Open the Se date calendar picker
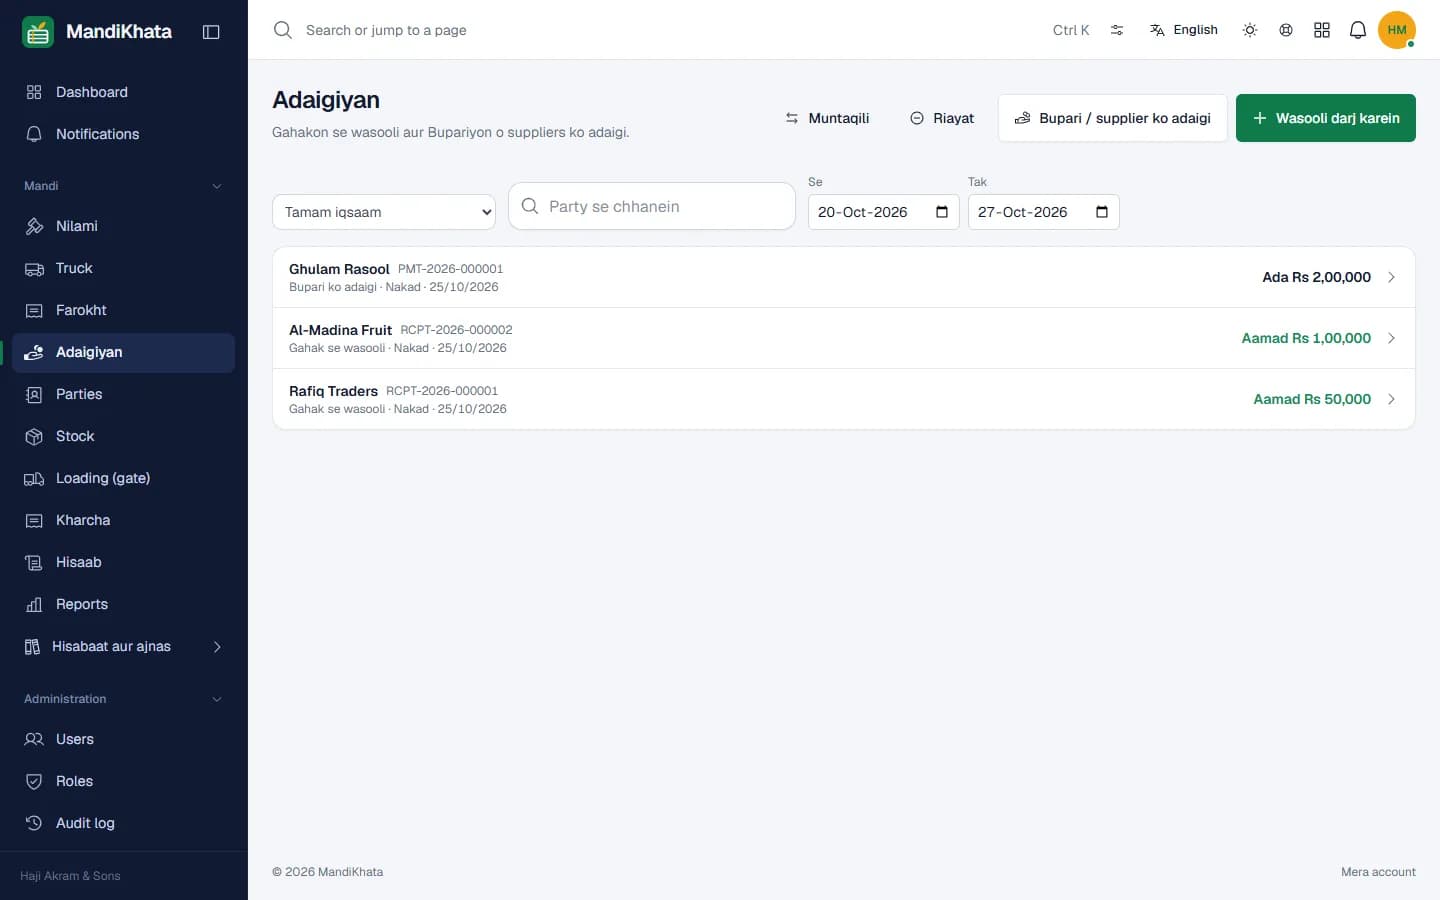This screenshot has height=900, width=1440. [x=942, y=212]
